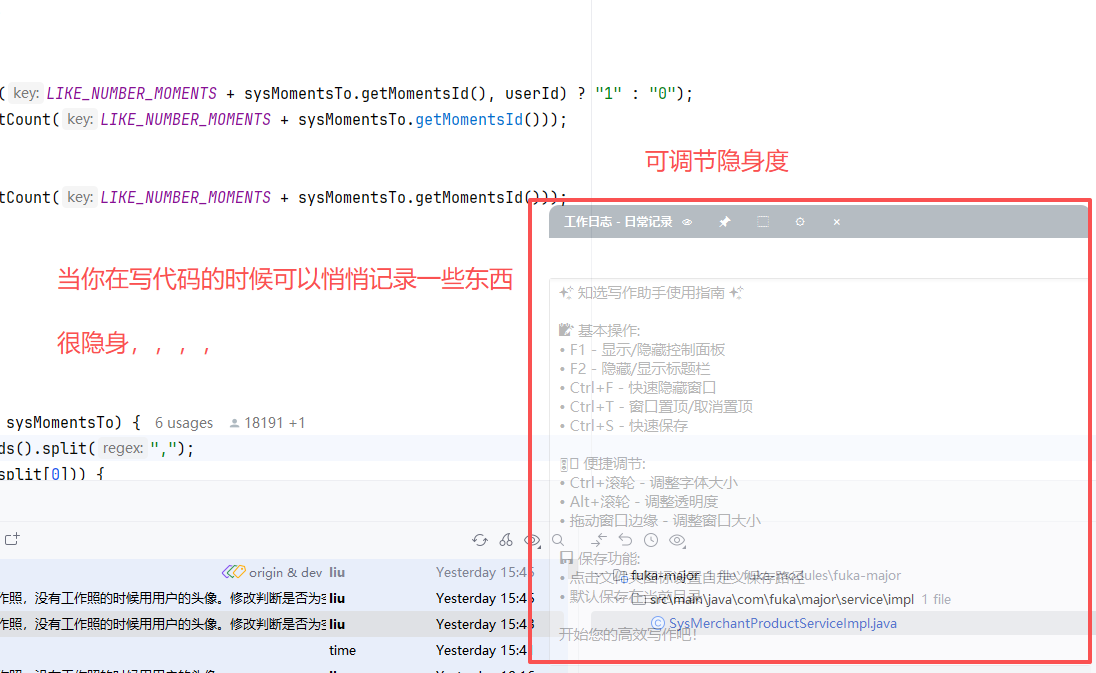Open settings gear in the 工作日志 title bar
Screen dimensions: 1096x673
pos(800,222)
